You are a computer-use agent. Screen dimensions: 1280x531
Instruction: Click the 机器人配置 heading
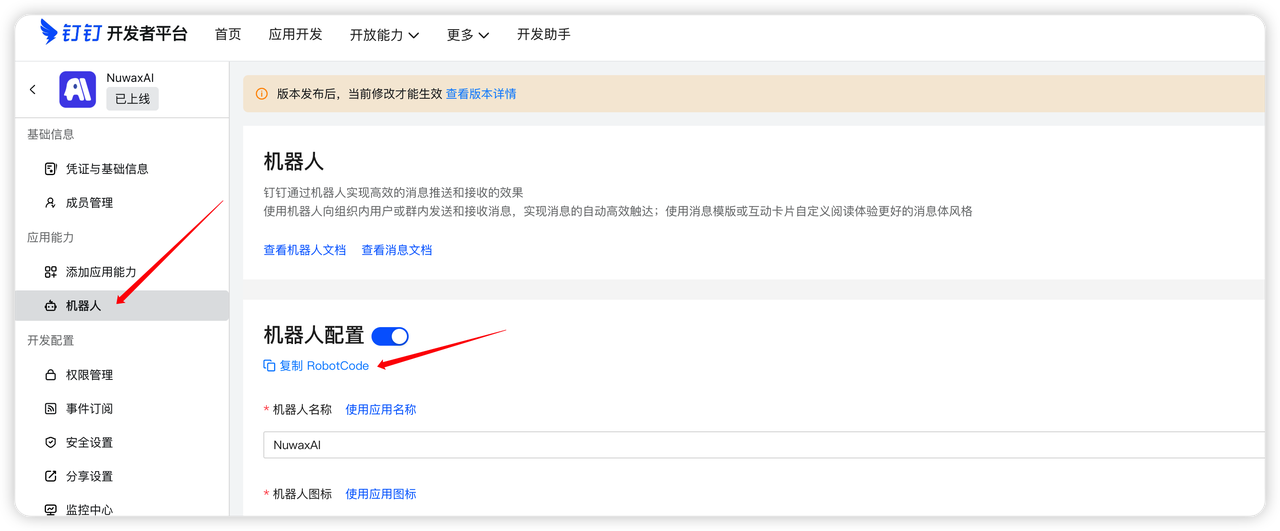[x=314, y=336]
